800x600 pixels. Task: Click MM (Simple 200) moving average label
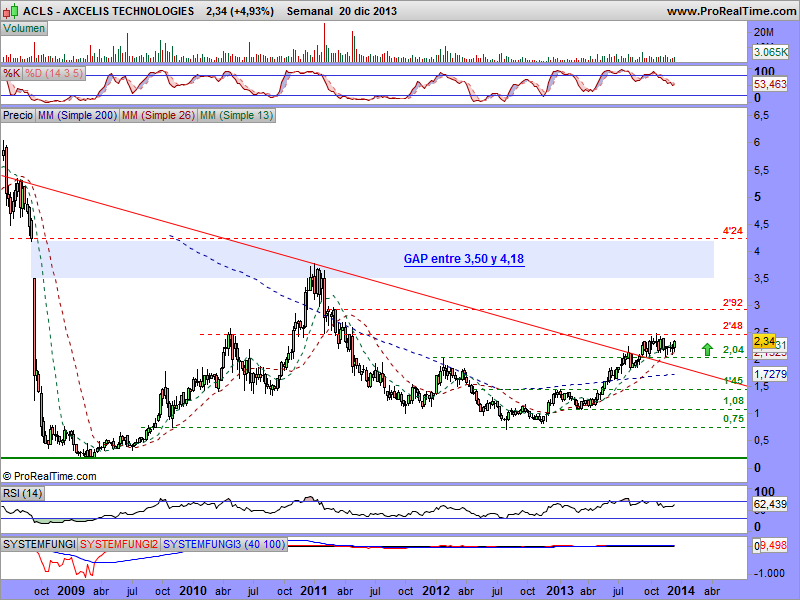click(78, 115)
